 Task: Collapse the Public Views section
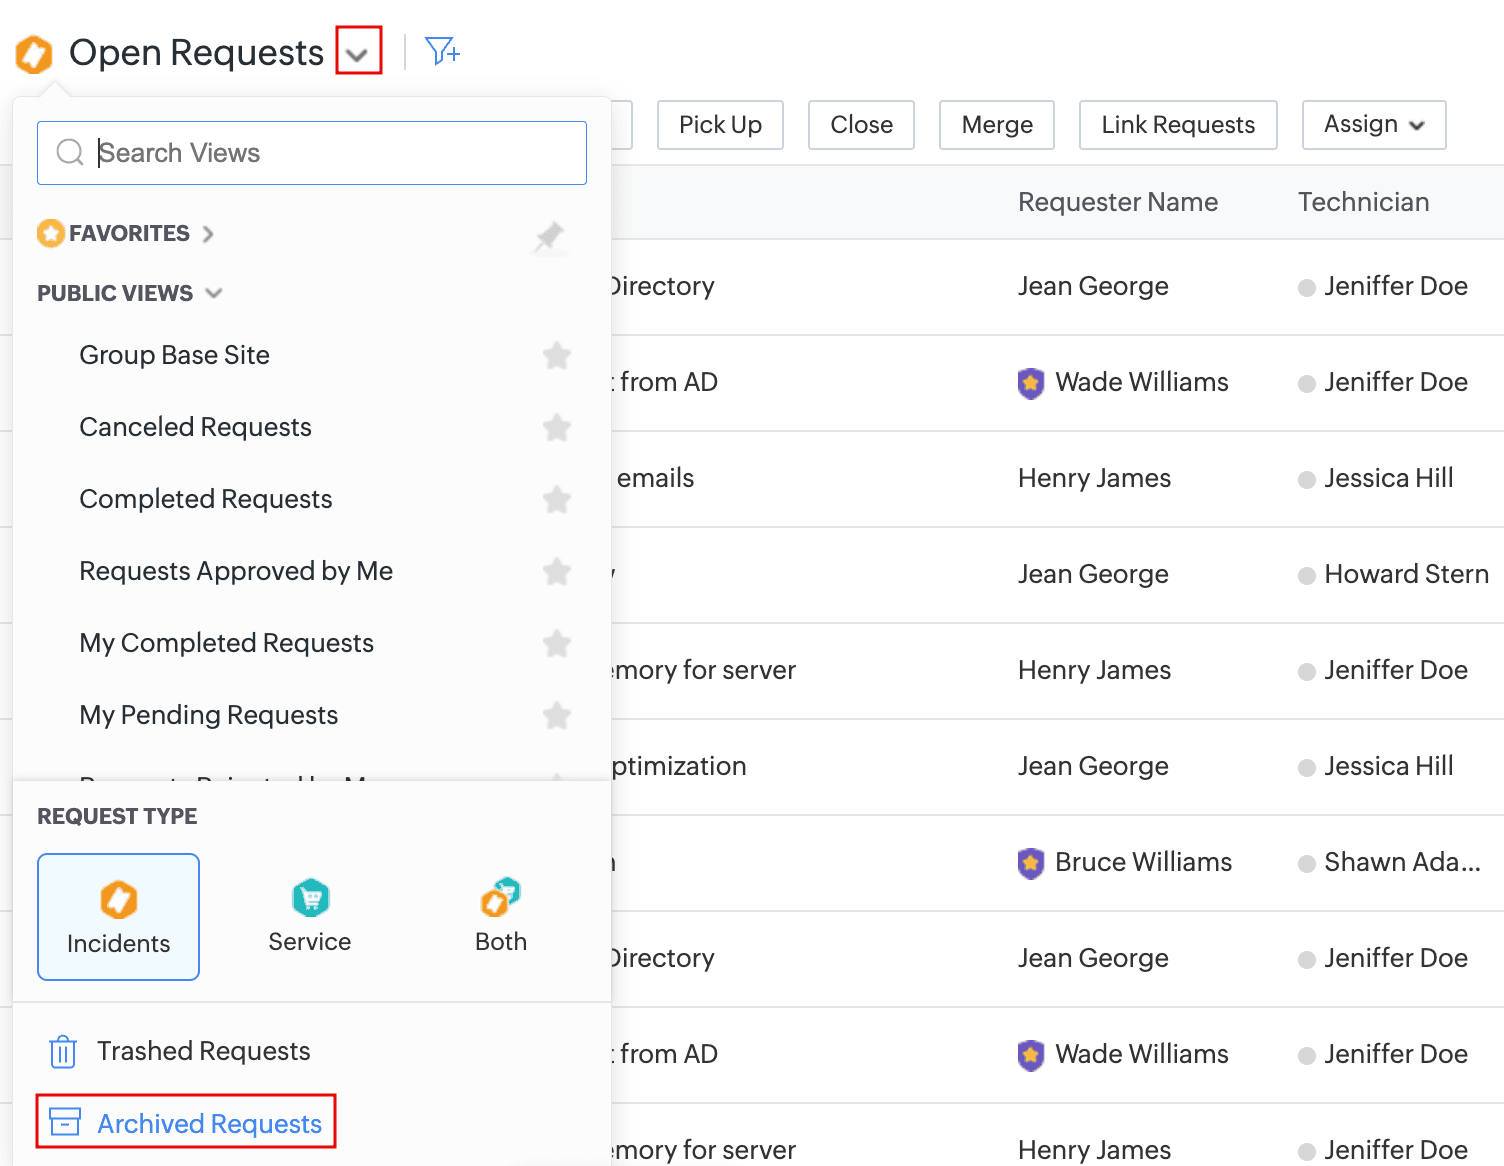(214, 293)
